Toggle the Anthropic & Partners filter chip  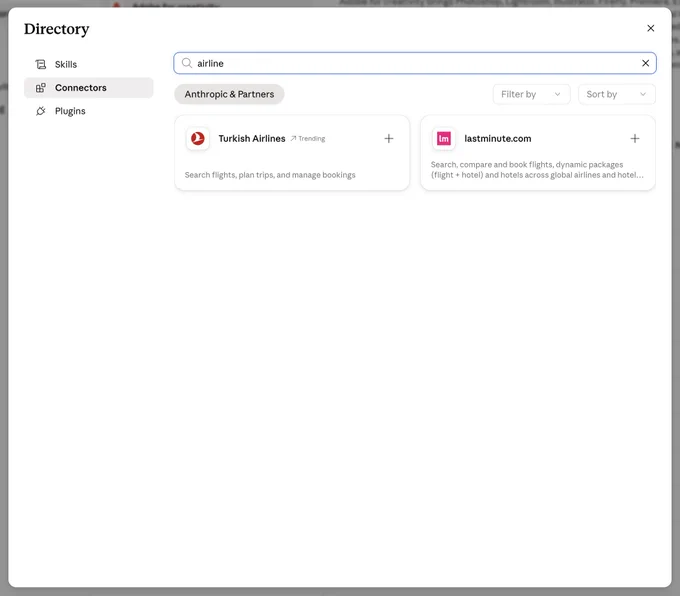click(x=229, y=94)
